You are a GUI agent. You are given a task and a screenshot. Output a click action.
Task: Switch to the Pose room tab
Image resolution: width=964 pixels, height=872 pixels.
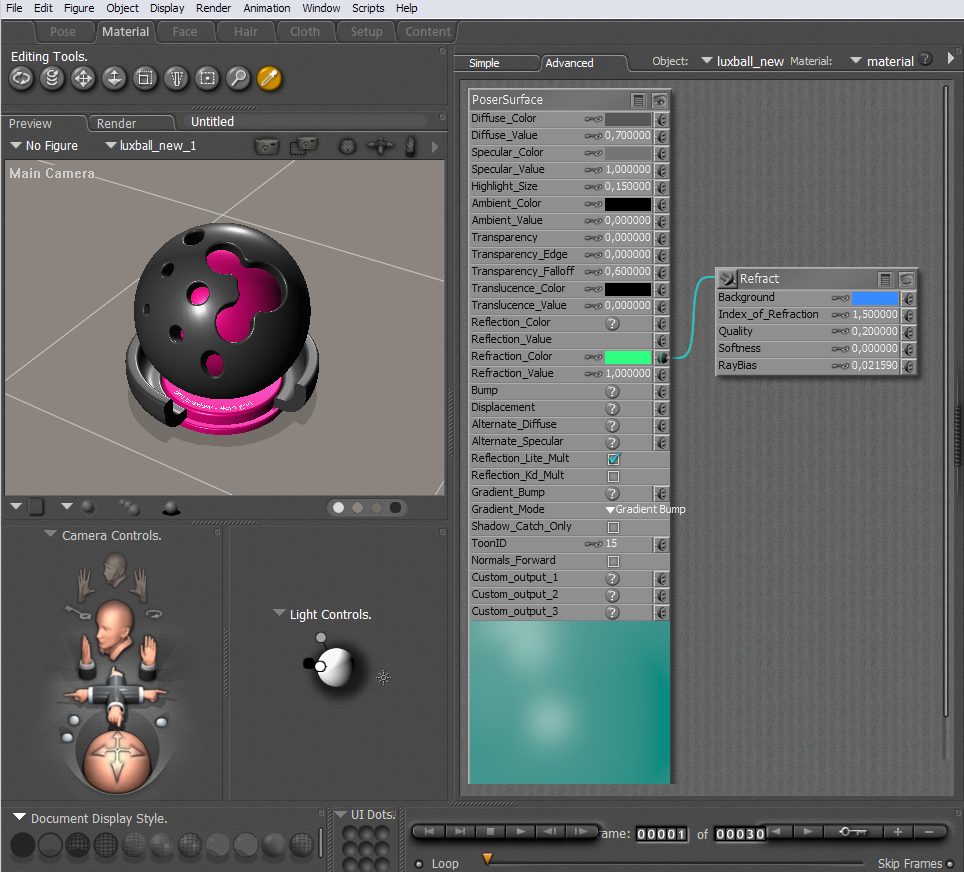62,32
